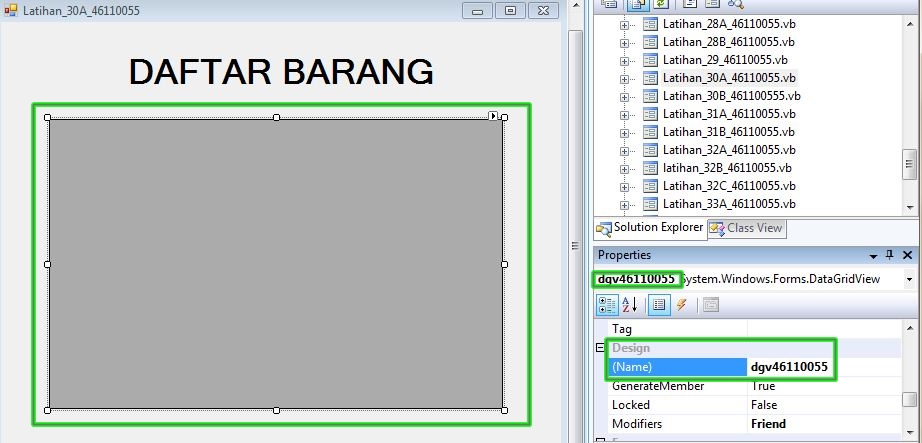This screenshot has width=922, height=443.
Task: Click the View Class Diagram magnifier icon
Action: coord(736,4)
